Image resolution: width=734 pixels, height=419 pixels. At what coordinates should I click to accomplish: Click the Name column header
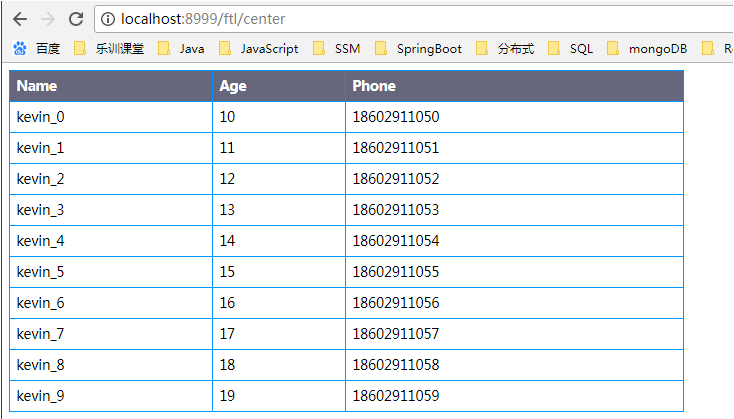click(37, 86)
